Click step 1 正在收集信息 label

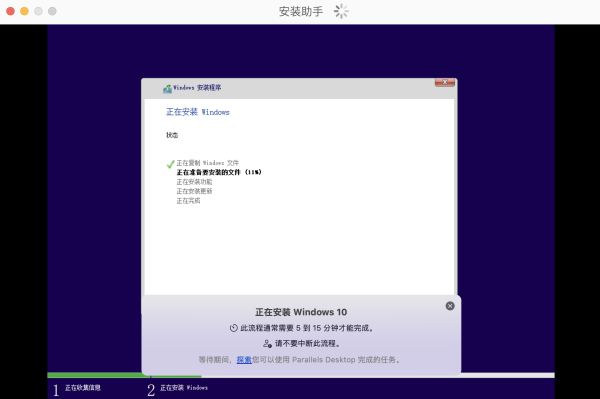click(x=83, y=388)
